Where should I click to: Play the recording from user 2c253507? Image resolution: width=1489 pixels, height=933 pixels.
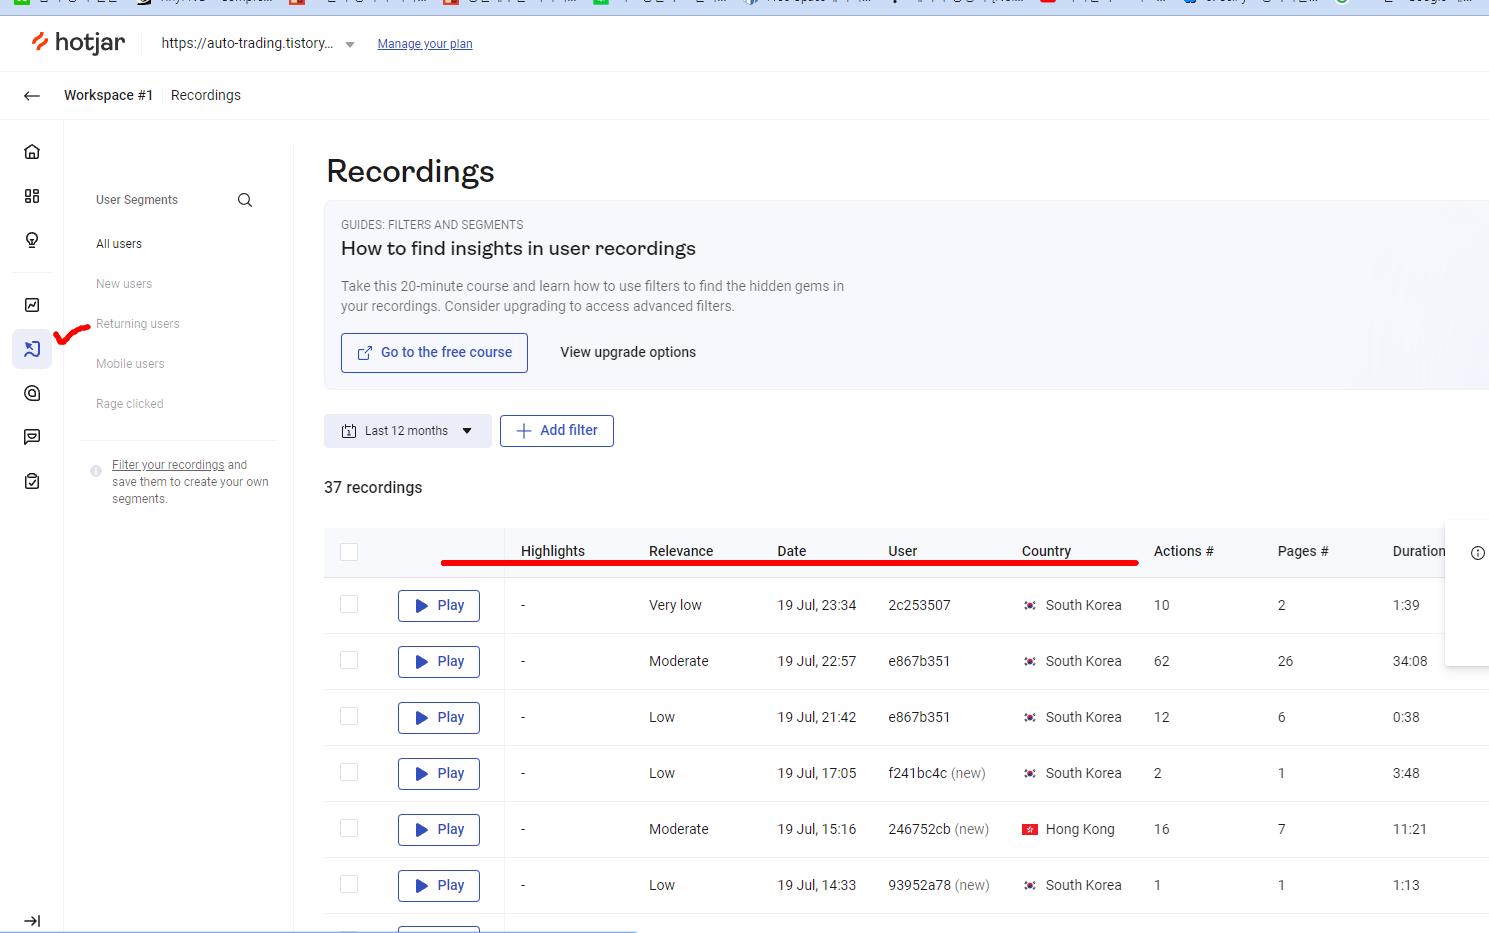439,606
